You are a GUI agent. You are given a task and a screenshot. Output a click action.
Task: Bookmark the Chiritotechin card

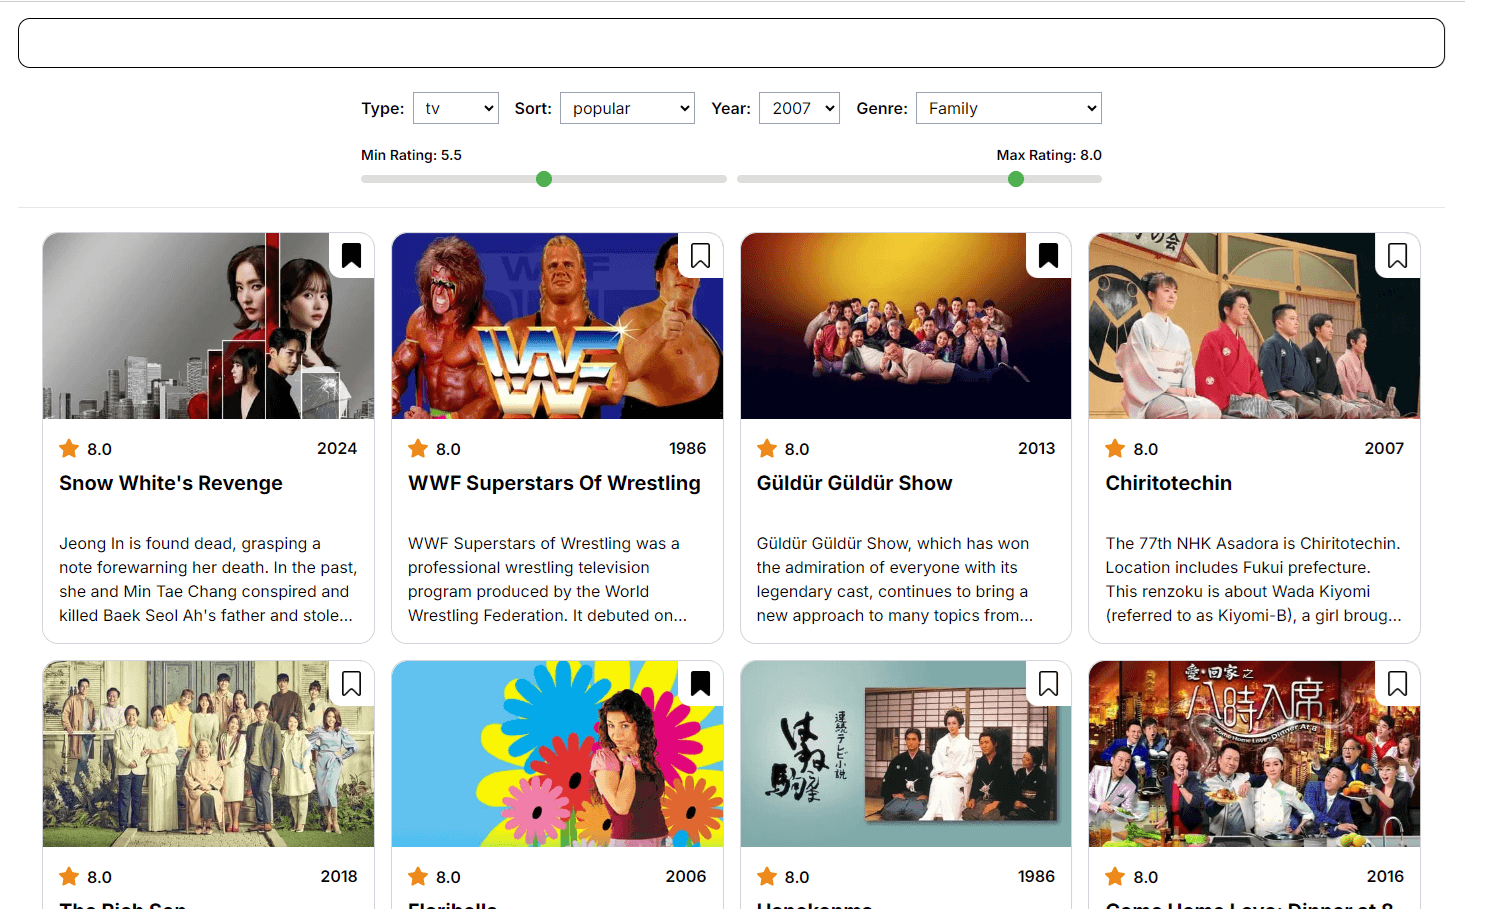[x=1397, y=256]
